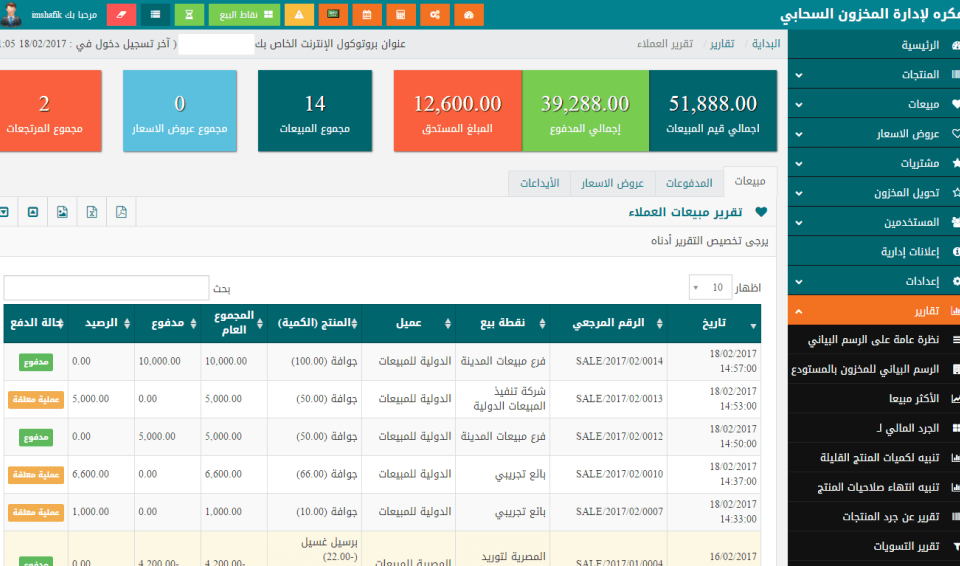Switch to the المدفوعات tab
The image size is (960, 566).
pos(688,183)
